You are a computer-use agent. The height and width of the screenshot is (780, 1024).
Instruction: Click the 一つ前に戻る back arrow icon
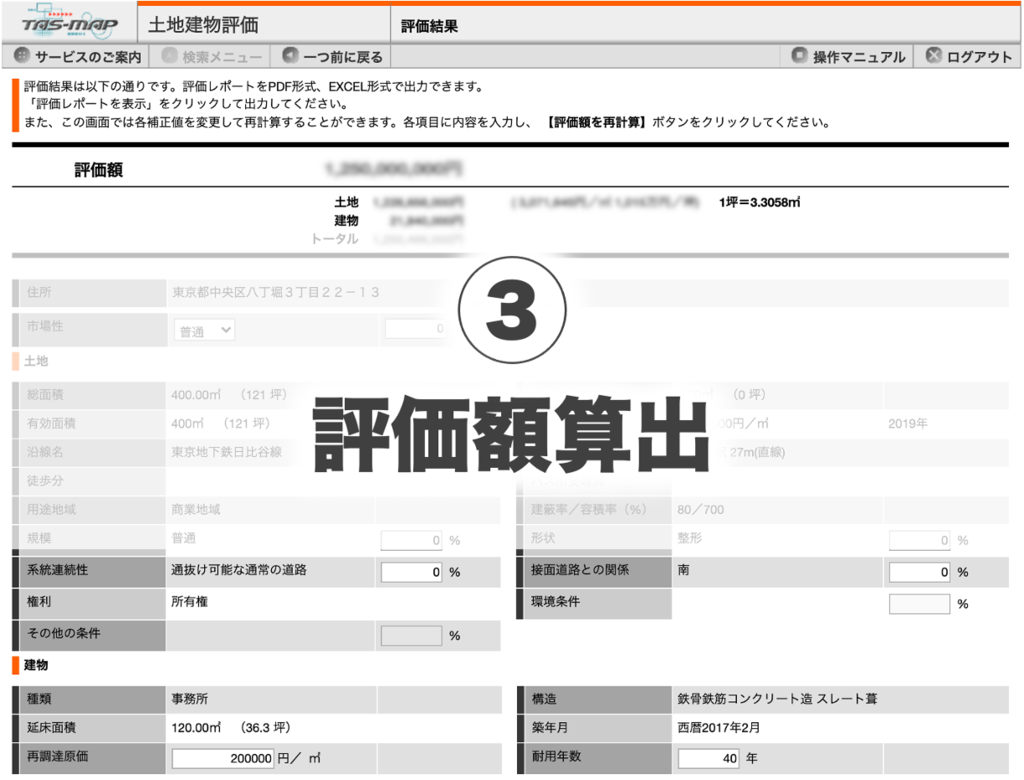point(289,56)
